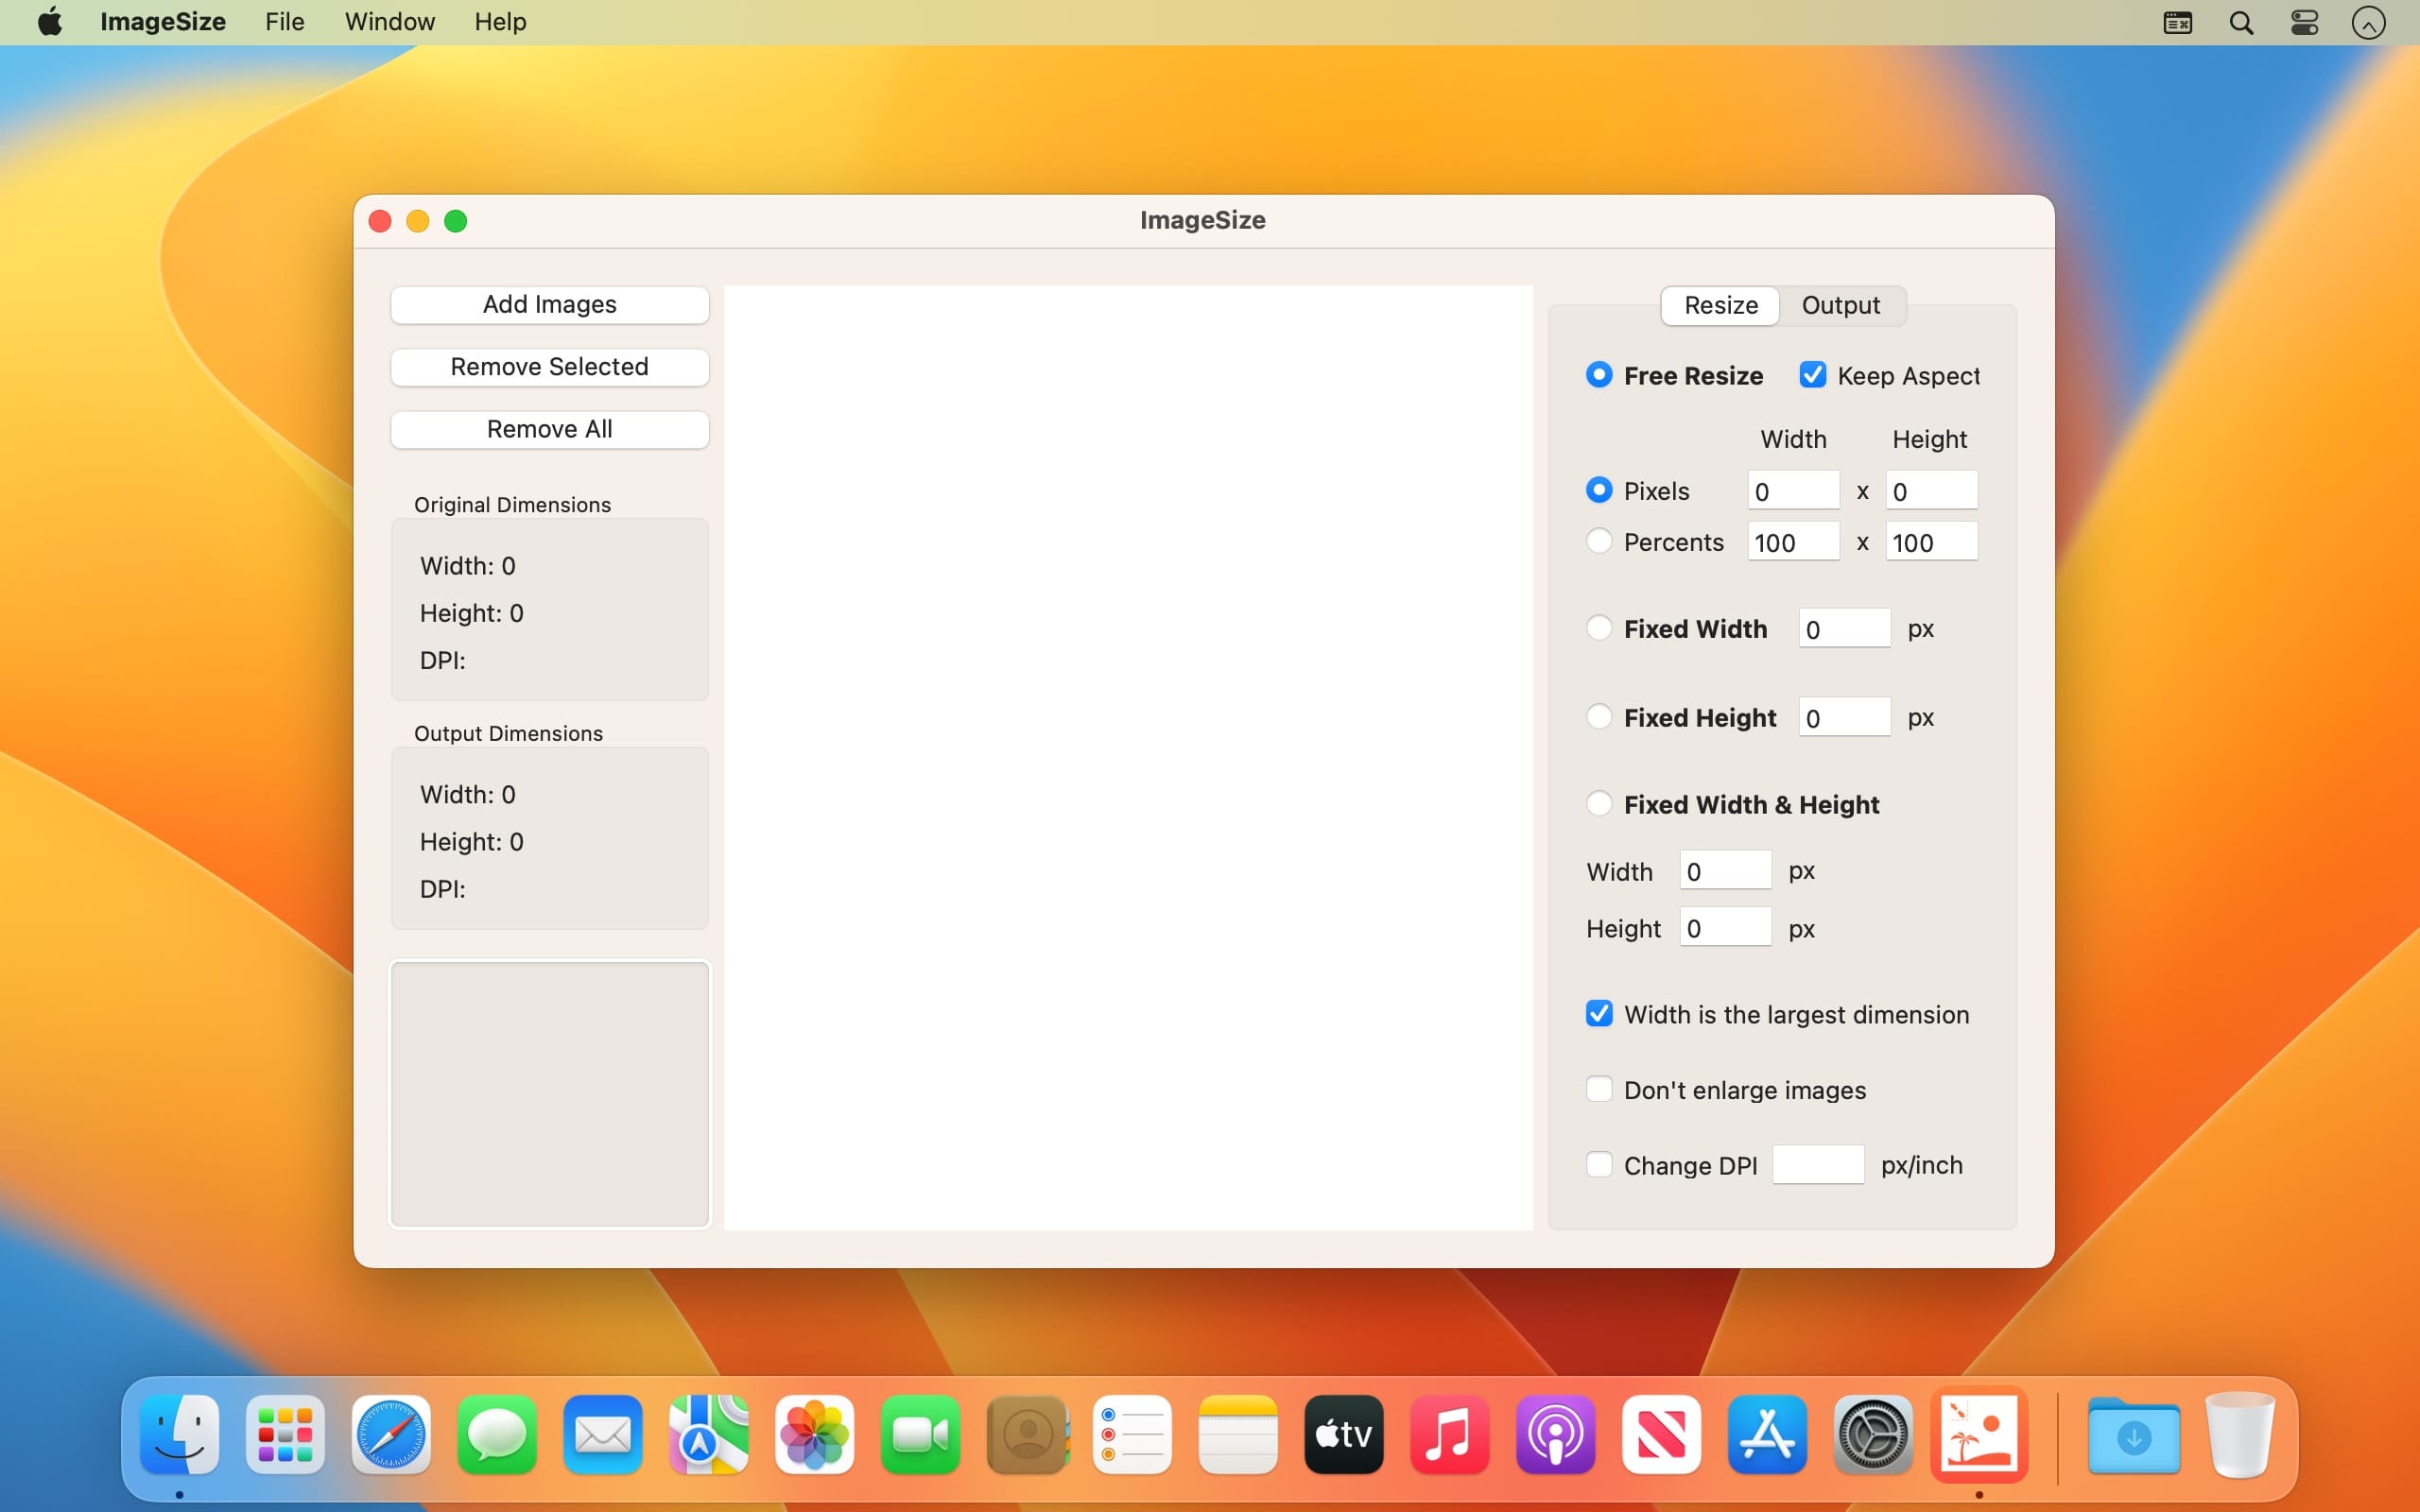2420x1512 pixels.
Task: Open the Window menu
Action: [390, 22]
